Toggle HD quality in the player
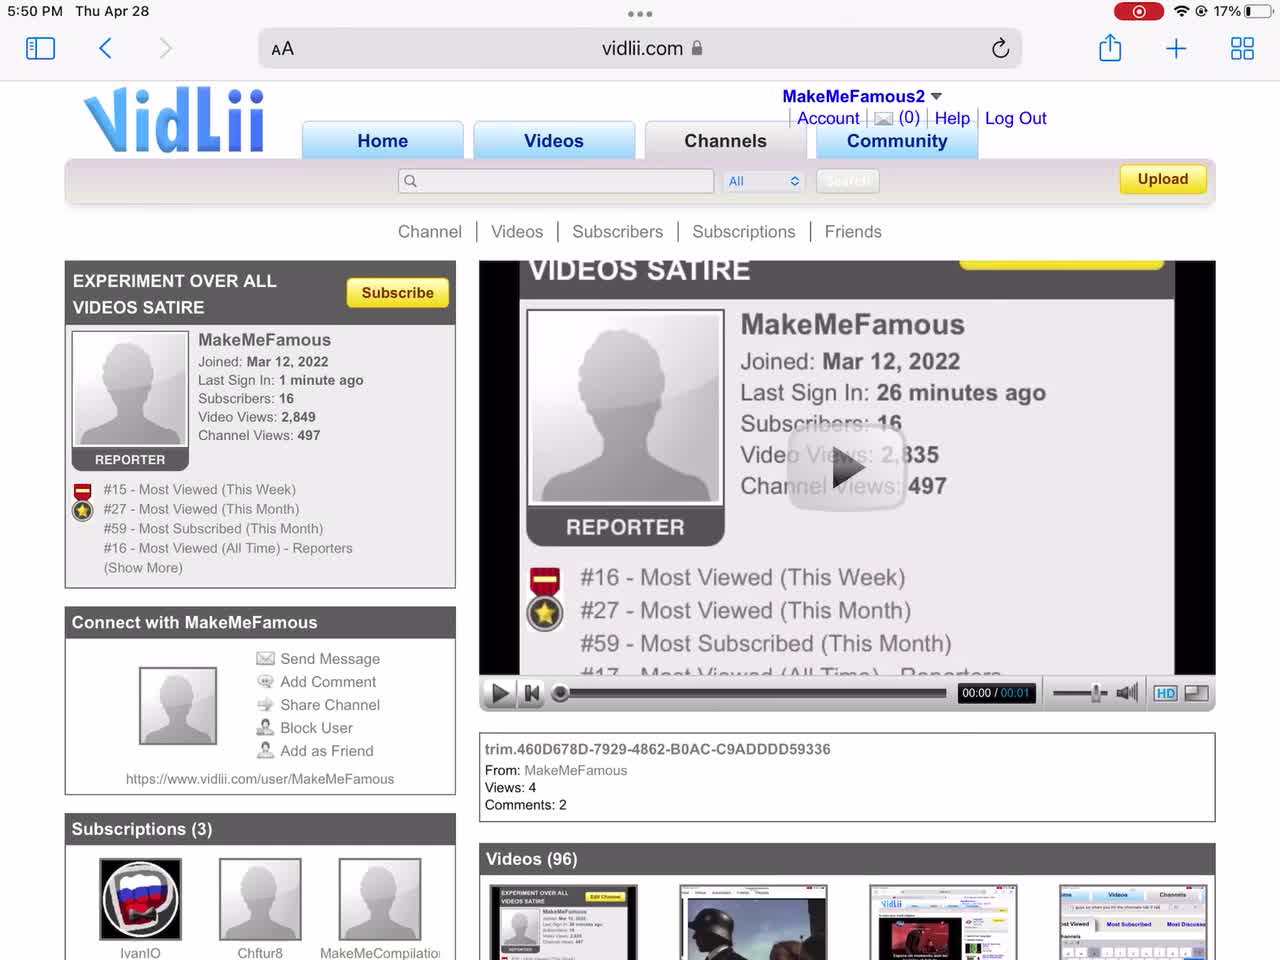1280x960 pixels. pyautogui.click(x=1165, y=693)
